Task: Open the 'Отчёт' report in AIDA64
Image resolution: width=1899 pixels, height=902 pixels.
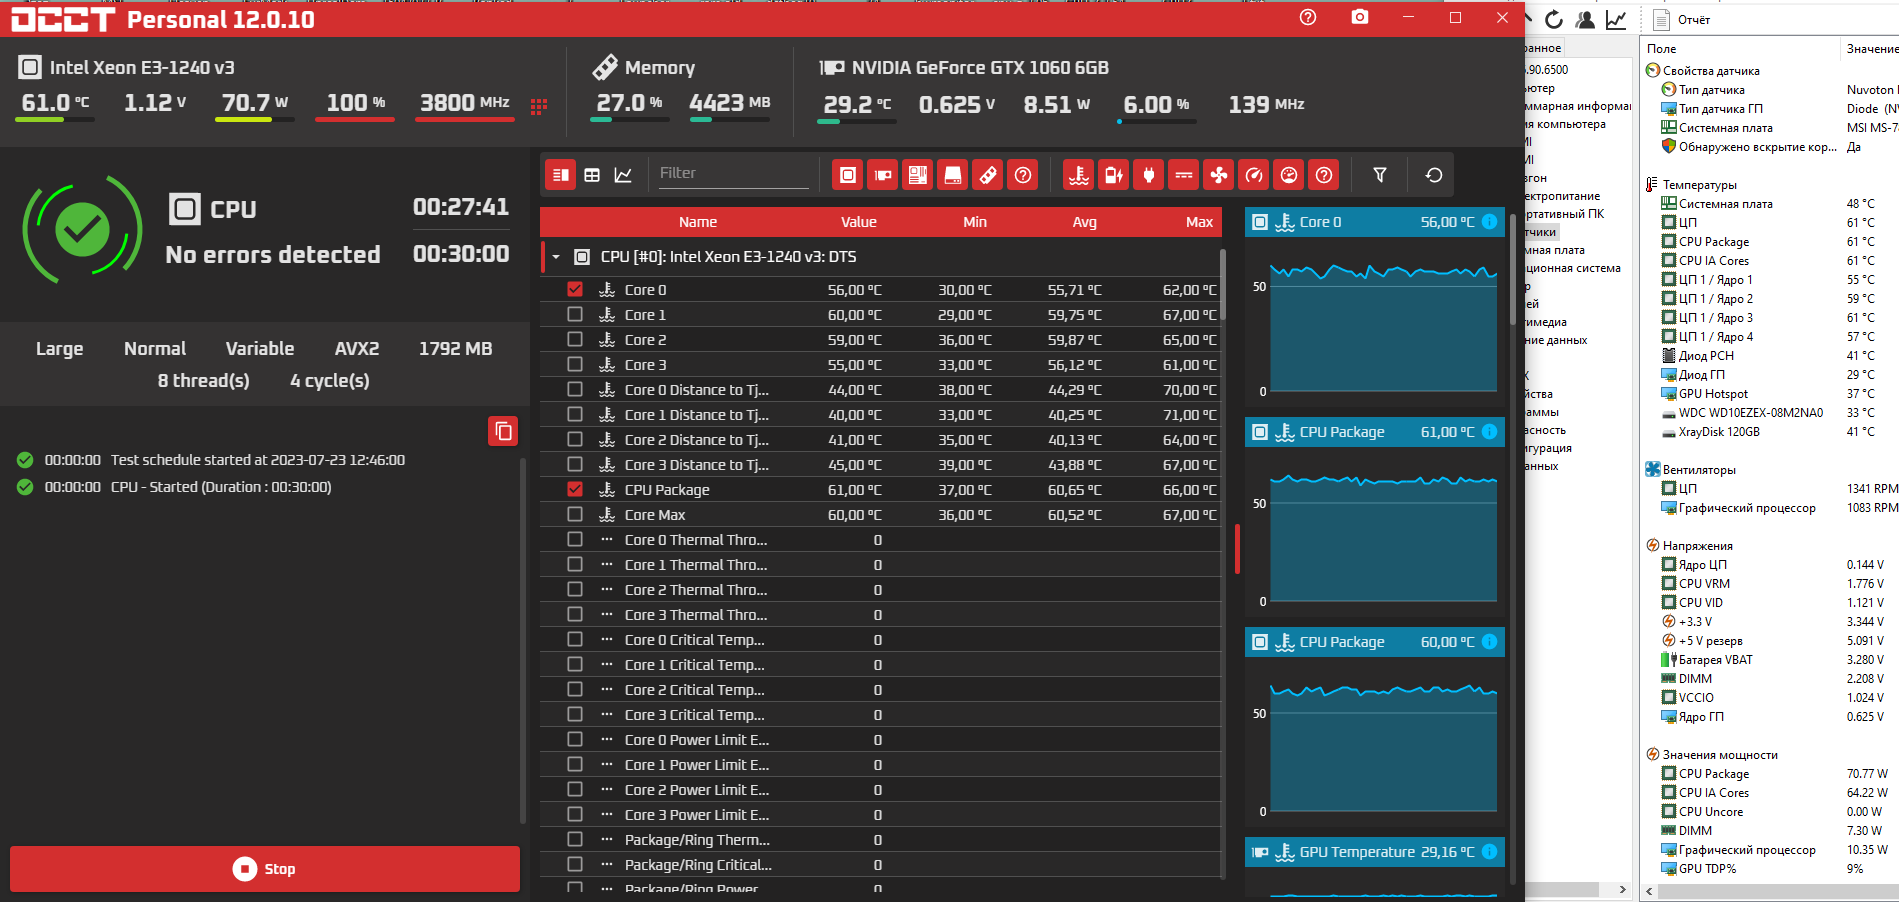Action: 1682,19
